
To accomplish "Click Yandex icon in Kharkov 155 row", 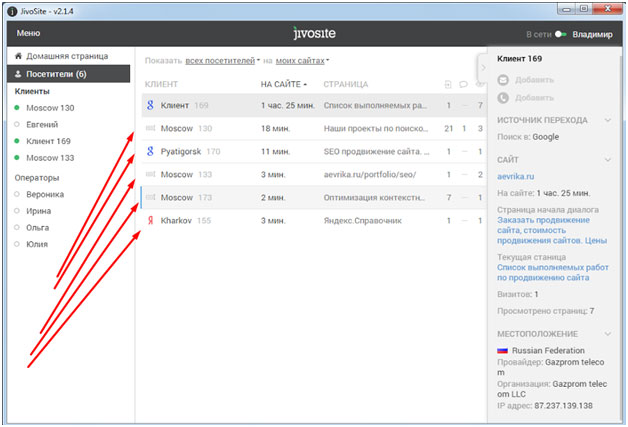I will click(150, 220).
